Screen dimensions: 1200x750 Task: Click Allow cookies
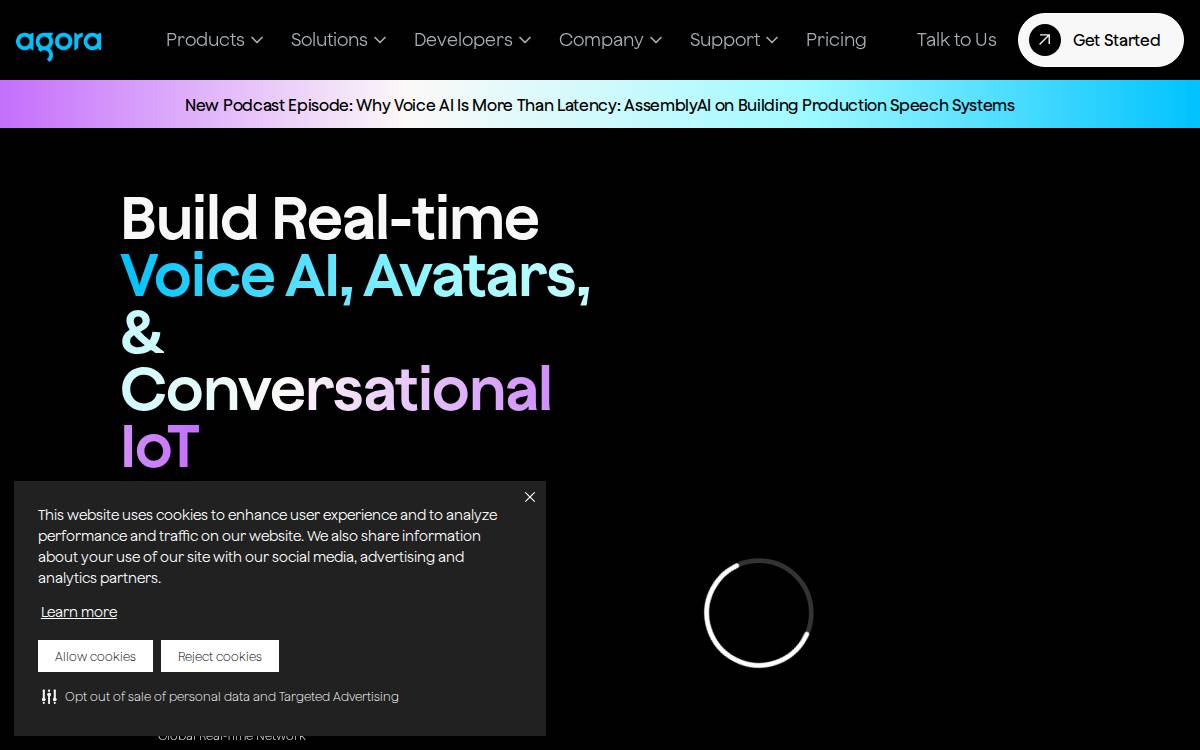(x=95, y=656)
